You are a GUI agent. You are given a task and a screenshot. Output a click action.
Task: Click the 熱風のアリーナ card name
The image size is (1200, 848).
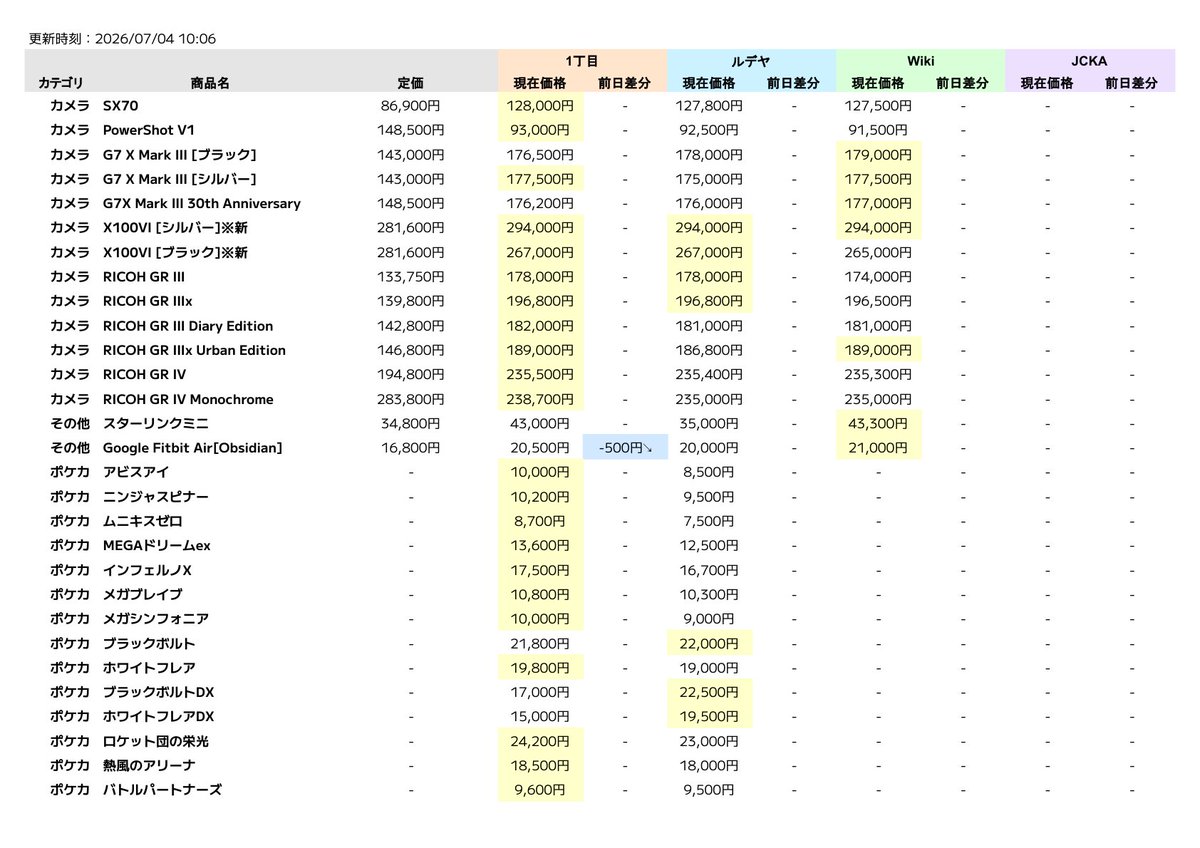coord(149,766)
